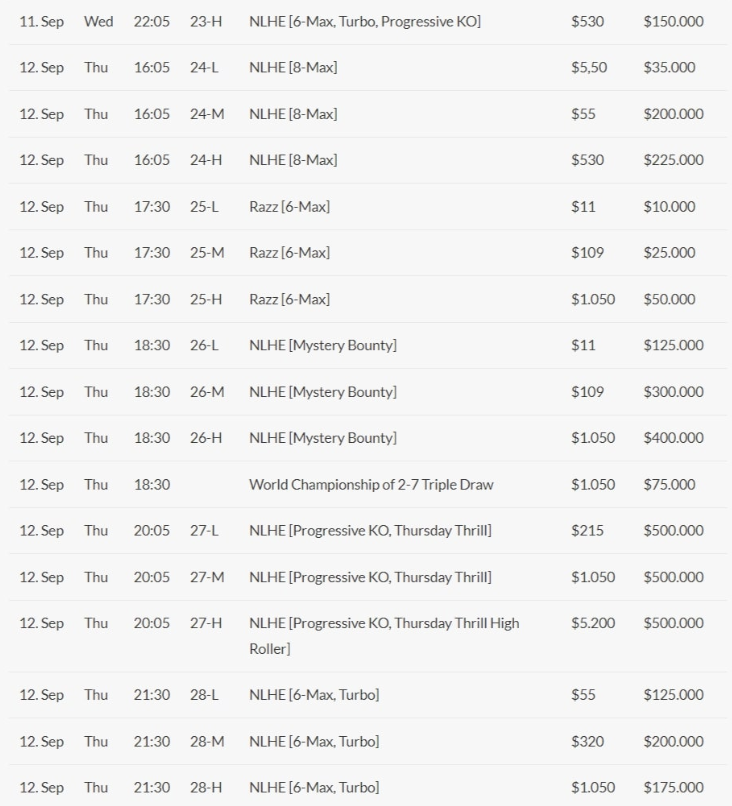
Task: Select the $320 buy-in amount
Action: [x=587, y=742]
